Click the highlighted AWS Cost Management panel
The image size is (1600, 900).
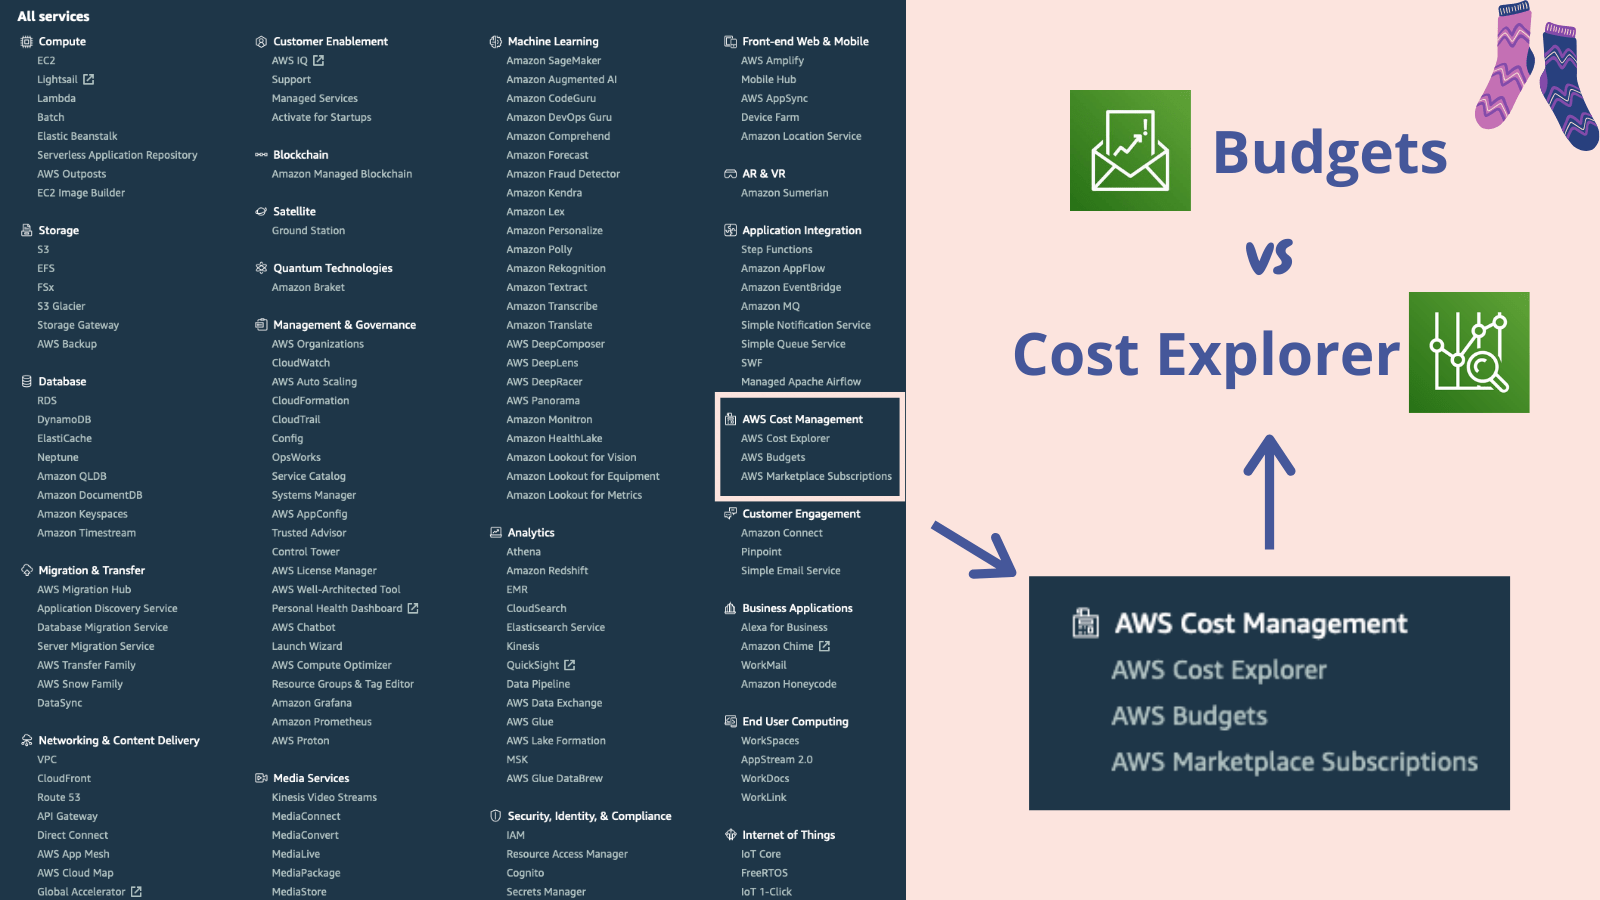coord(810,447)
